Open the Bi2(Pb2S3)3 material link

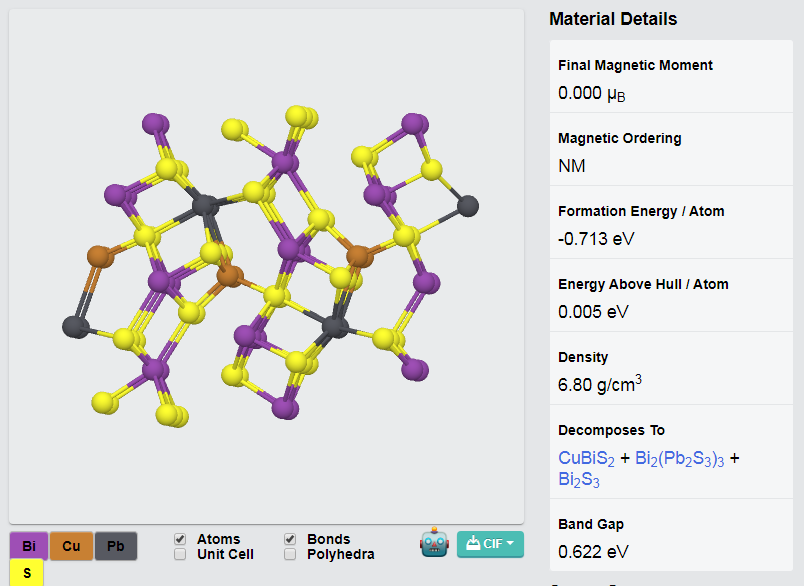(x=679, y=458)
